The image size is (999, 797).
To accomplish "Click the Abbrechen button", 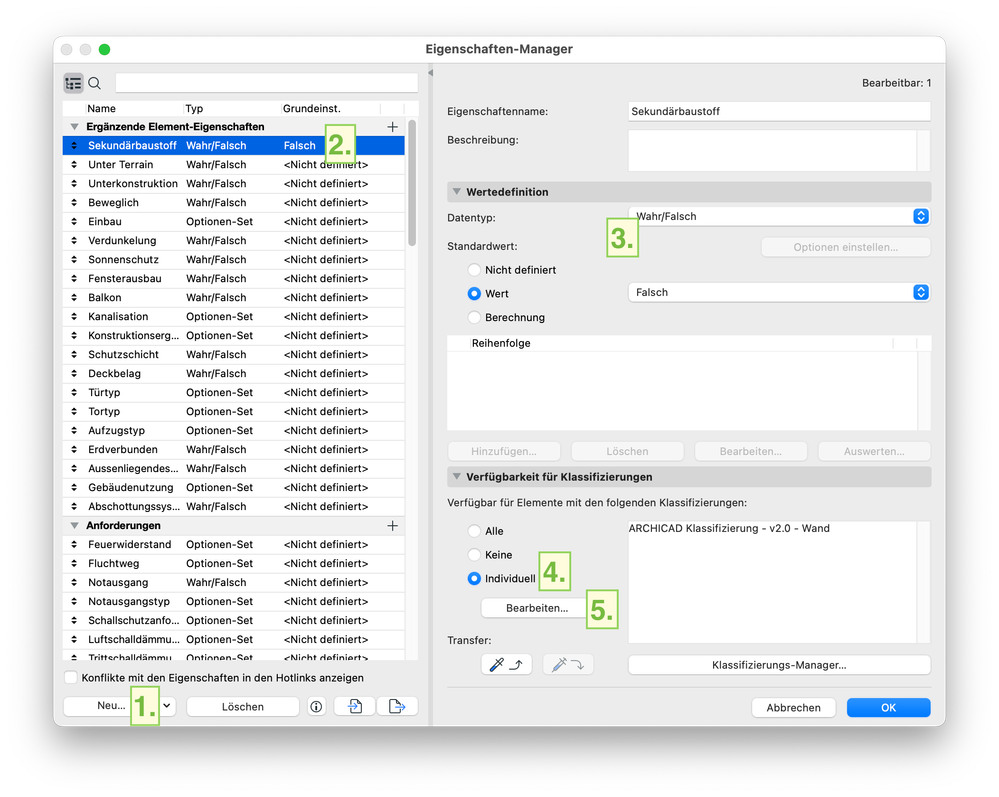I will pos(793,707).
